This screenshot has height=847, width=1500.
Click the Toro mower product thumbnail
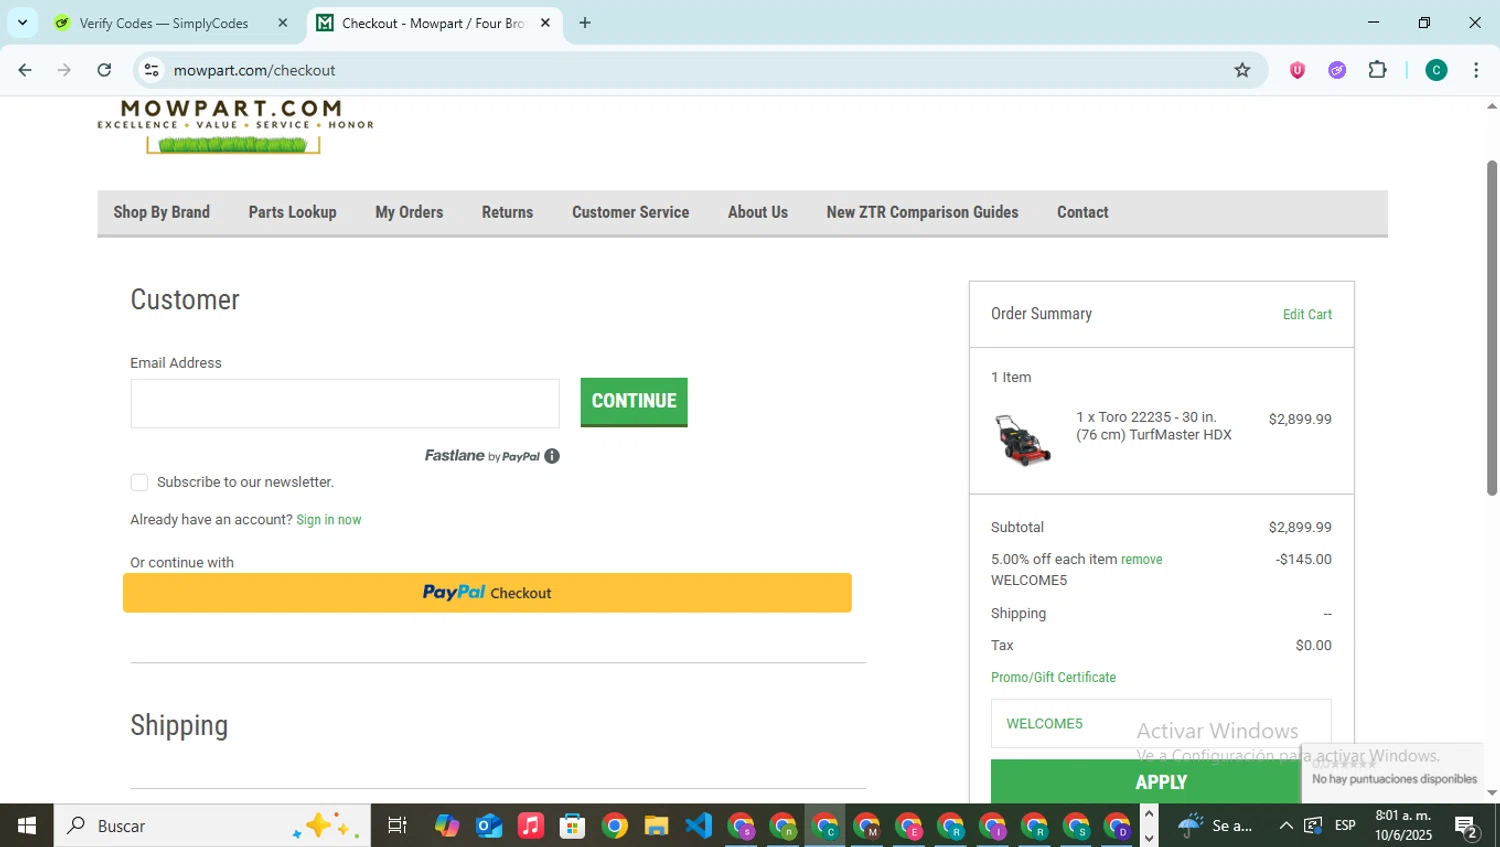tap(1022, 440)
